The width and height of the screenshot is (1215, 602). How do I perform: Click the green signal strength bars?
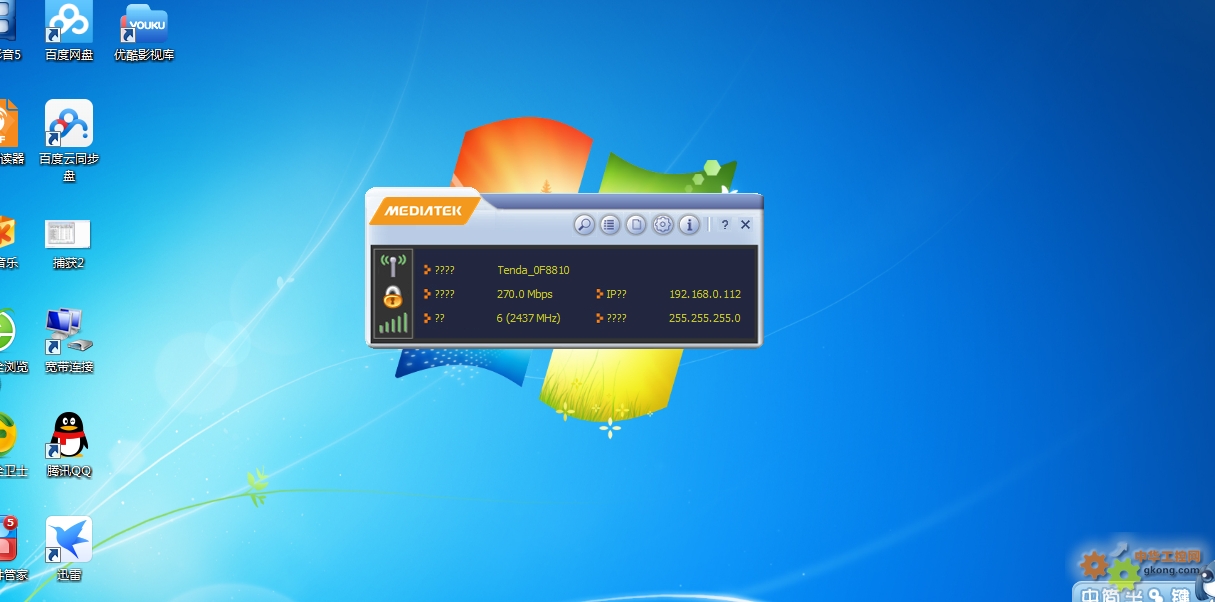pyautogui.click(x=393, y=322)
